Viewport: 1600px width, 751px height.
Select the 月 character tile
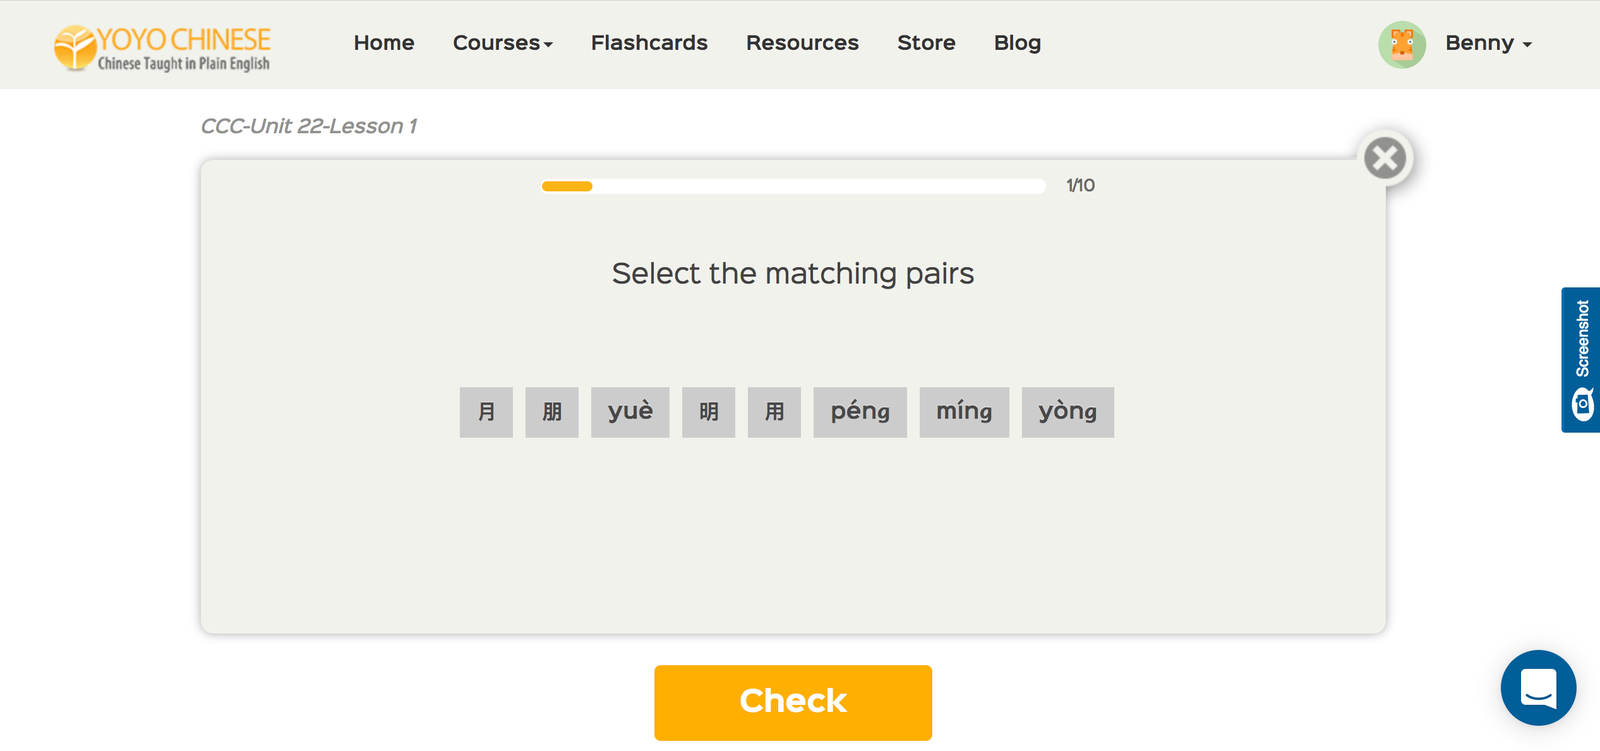486,412
